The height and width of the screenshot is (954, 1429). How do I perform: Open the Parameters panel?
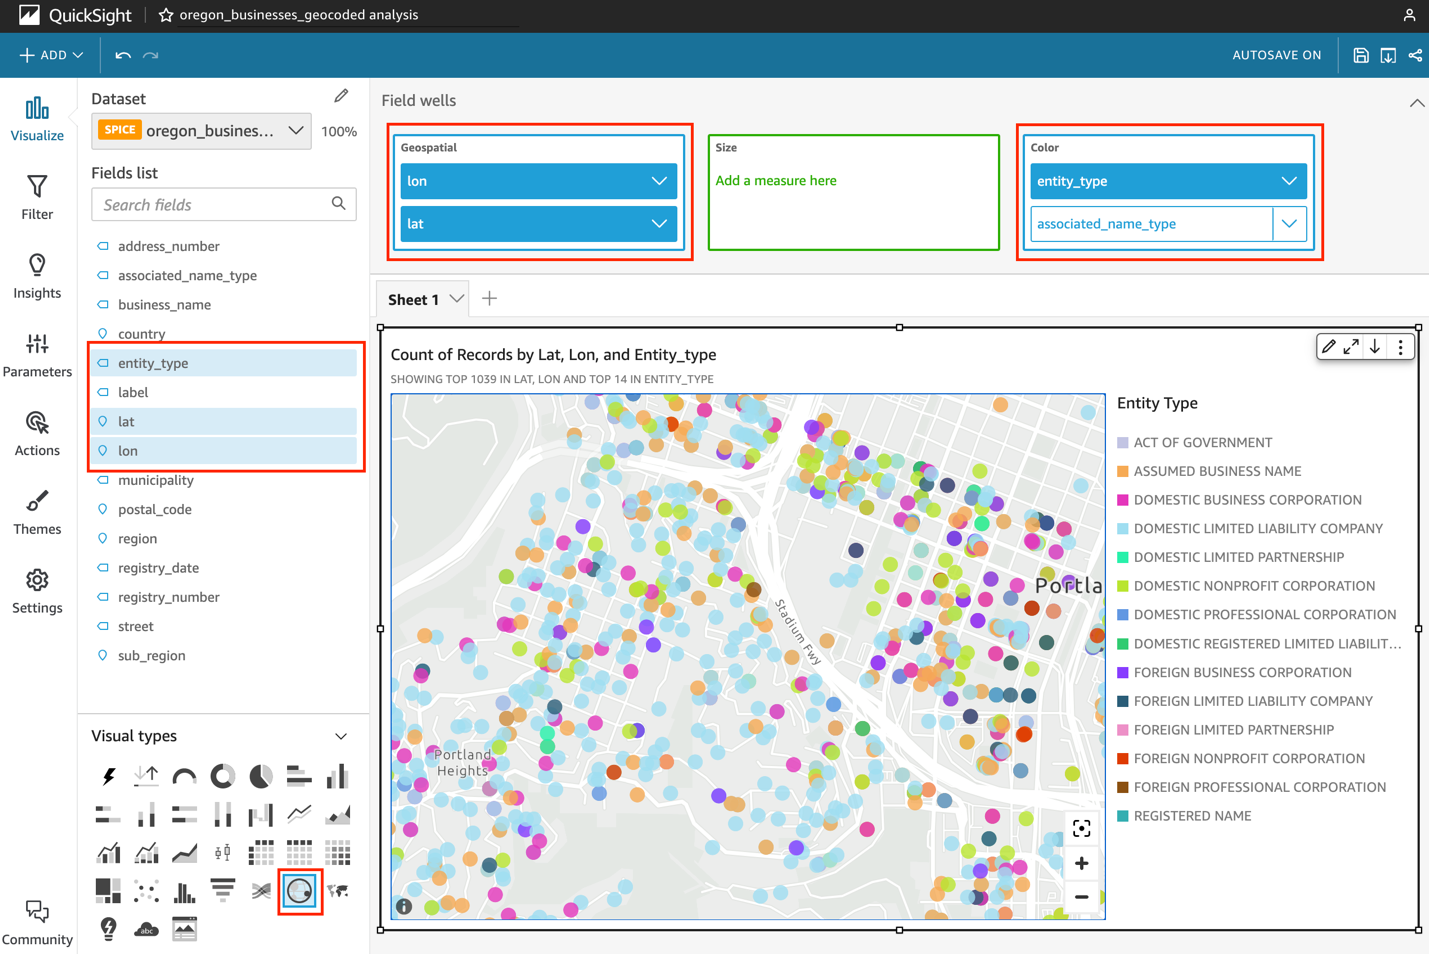[x=37, y=352]
